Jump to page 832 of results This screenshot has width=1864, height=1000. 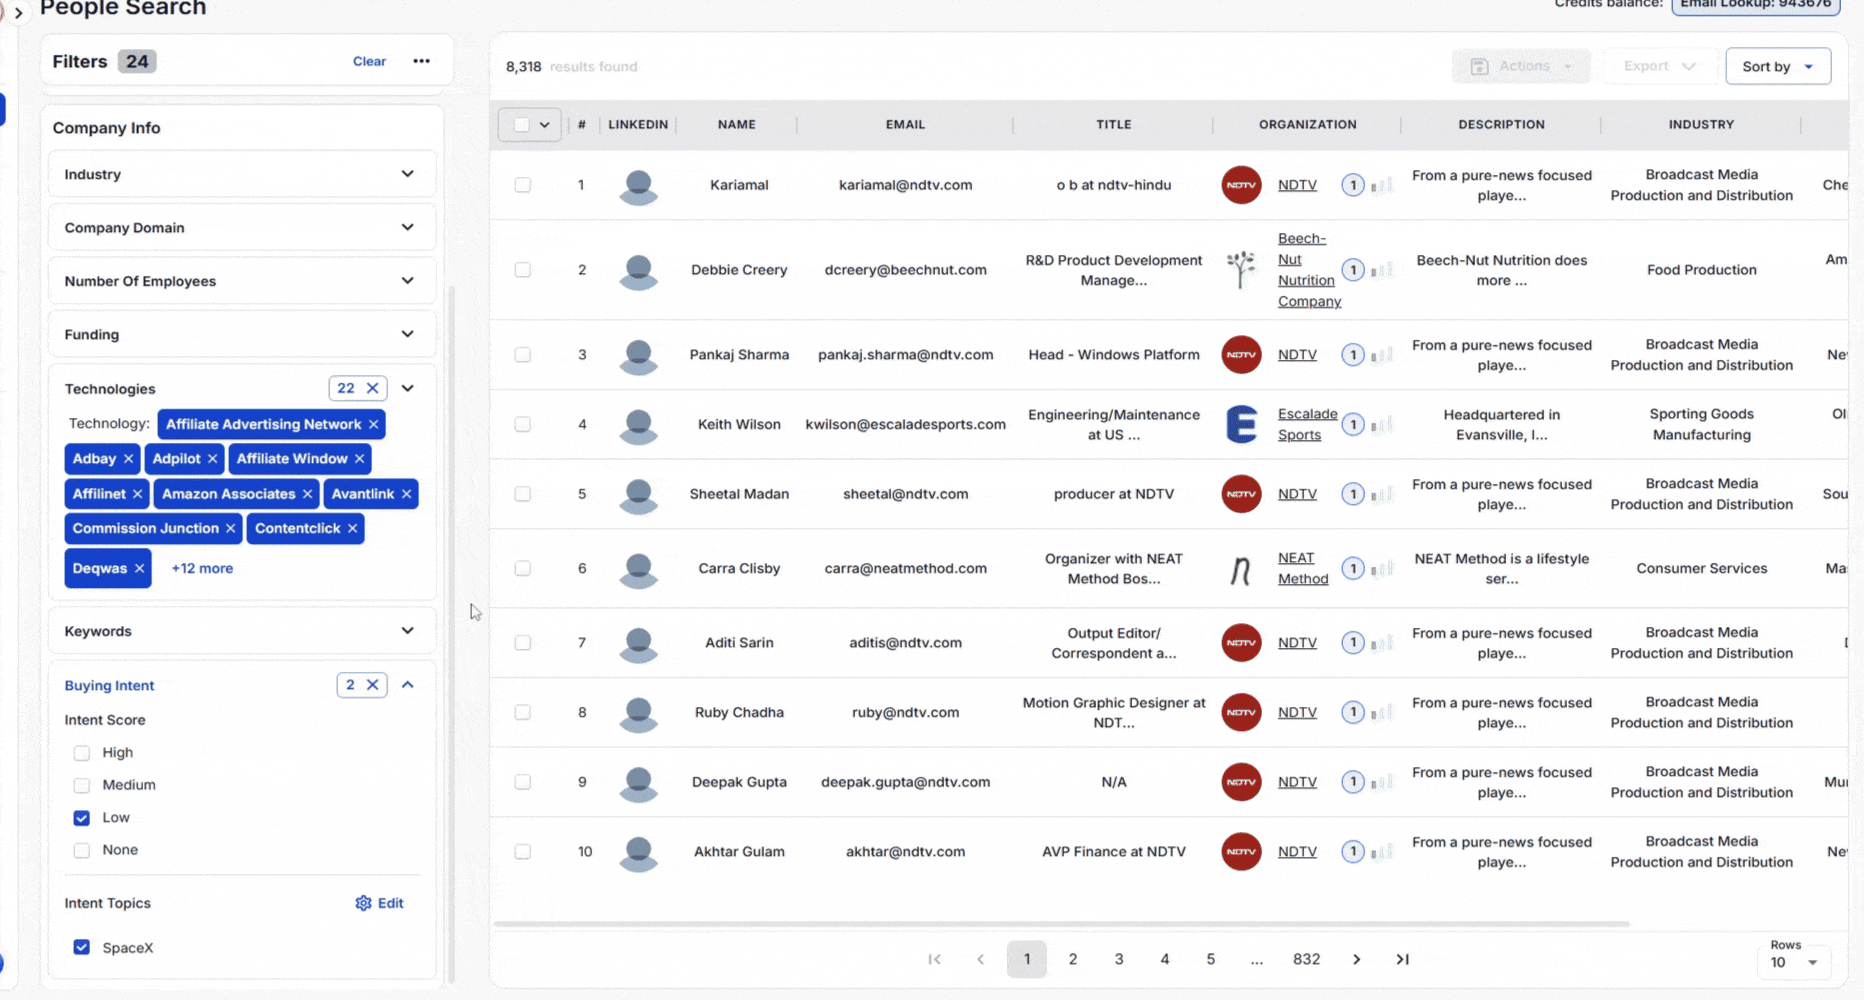pyautogui.click(x=1306, y=959)
